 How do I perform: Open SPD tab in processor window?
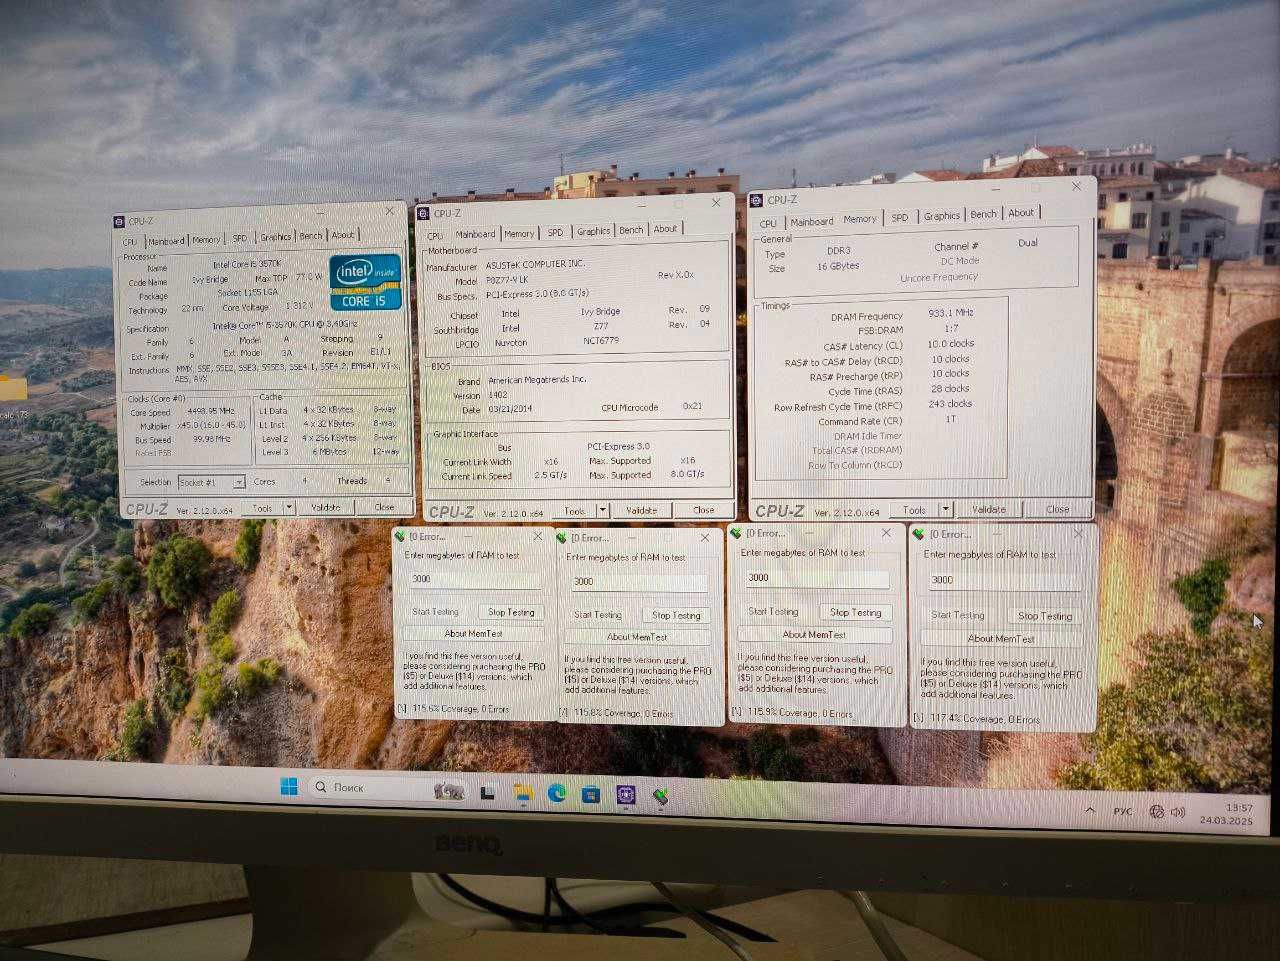tap(240, 238)
